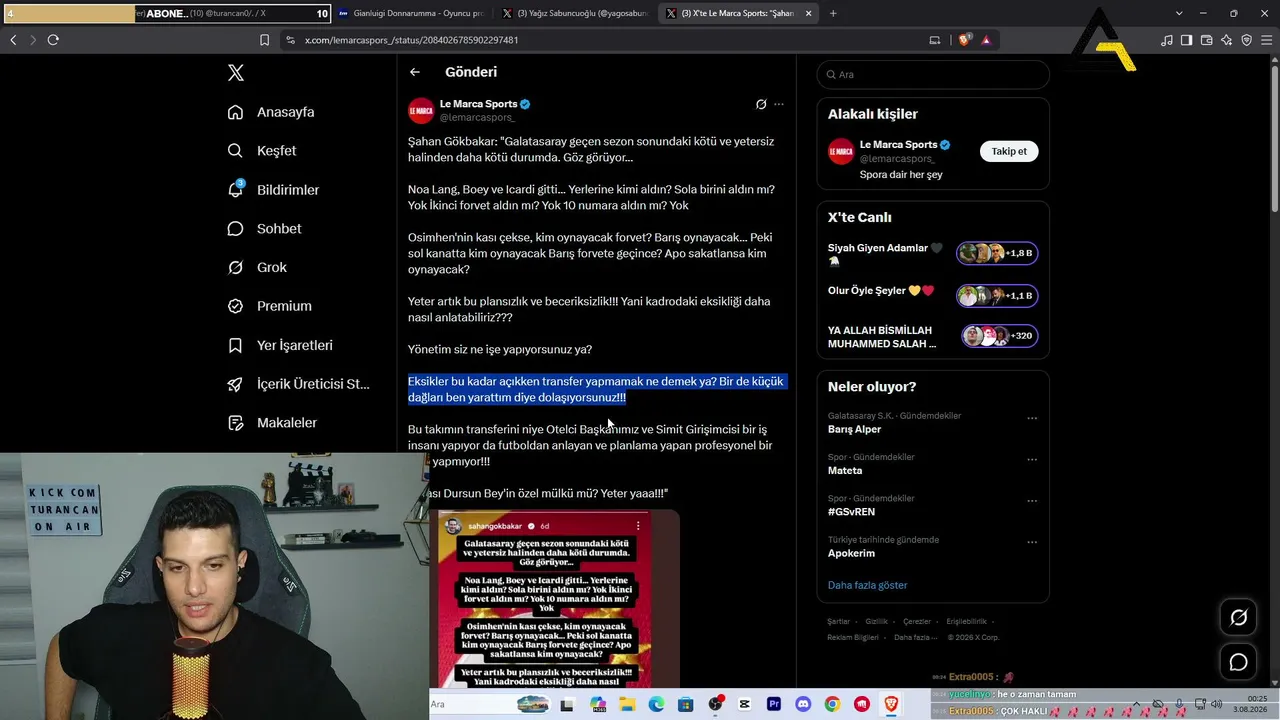This screenshot has height=720, width=1280.
Task: Open Le Marca Sports in Alakalı kişiler
Action: [x=898, y=145]
